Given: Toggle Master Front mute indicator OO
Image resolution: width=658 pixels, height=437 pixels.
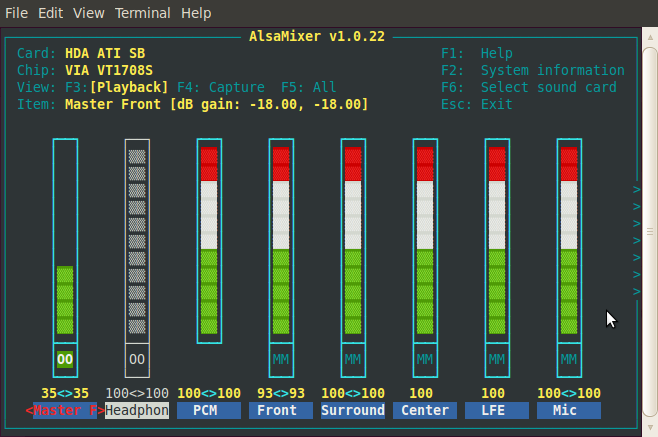Looking at the screenshot, I should [65, 359].
